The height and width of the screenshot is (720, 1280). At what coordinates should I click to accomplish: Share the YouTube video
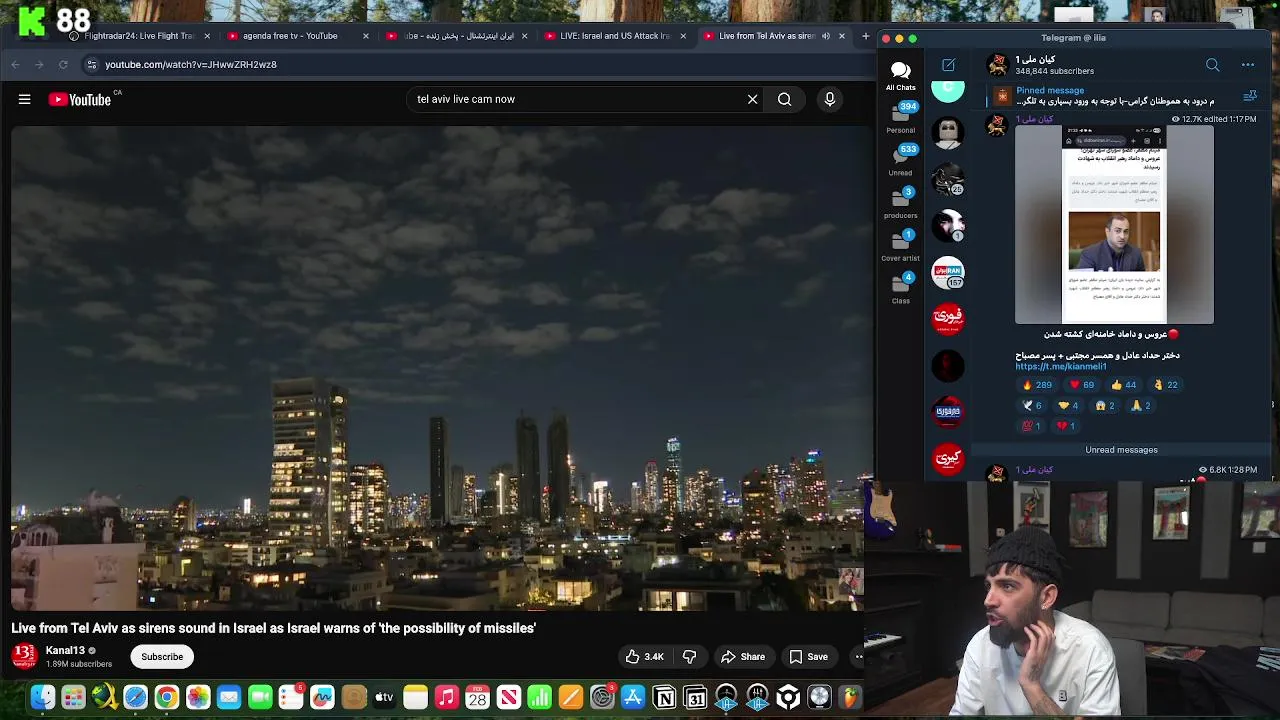pyautogui.click(x=743, y=657)
